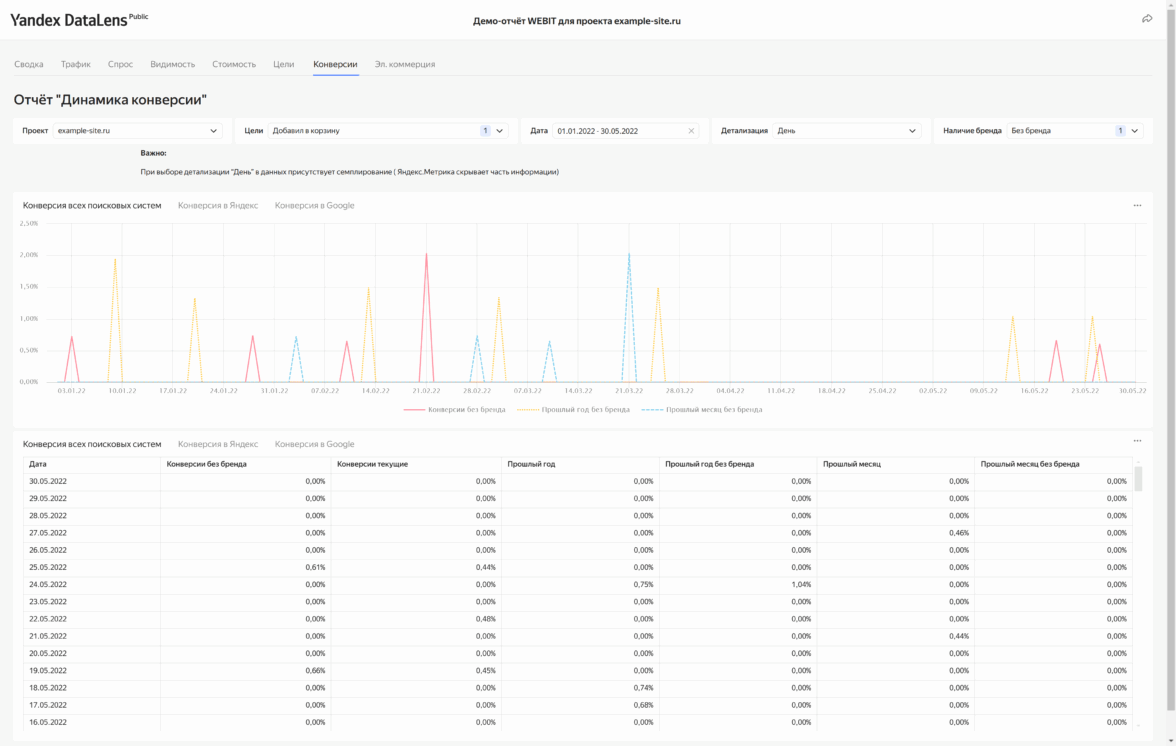Screen dimensions: 1176x746
Task: Select table tab 'Конверсия в Google'
Action: pyautogui.click(x=314, y=444)
